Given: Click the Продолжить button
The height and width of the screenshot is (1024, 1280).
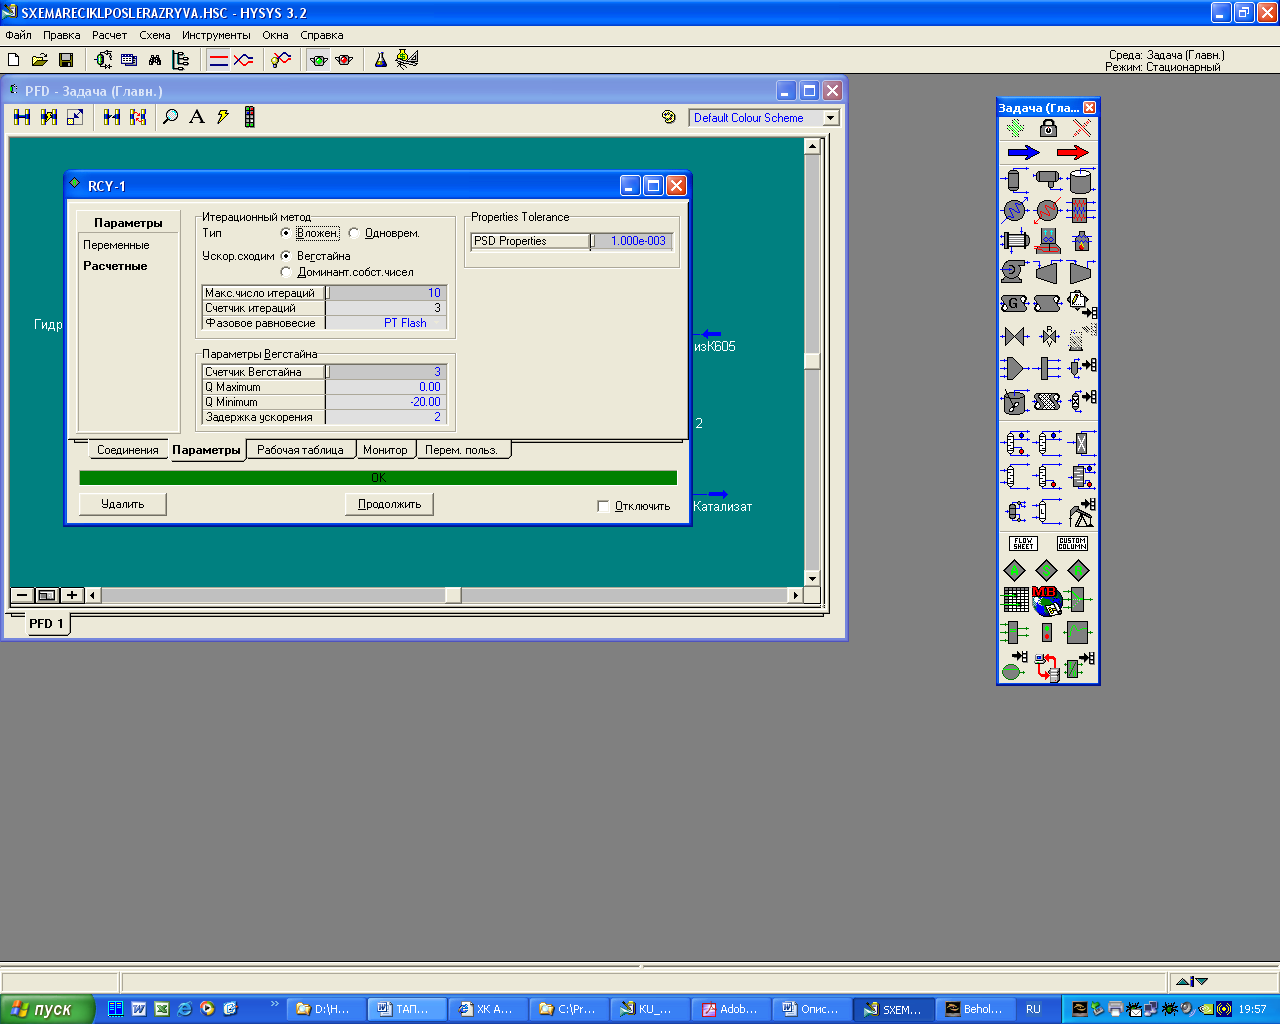Looking at the screenshot, I should click(389, 504).
